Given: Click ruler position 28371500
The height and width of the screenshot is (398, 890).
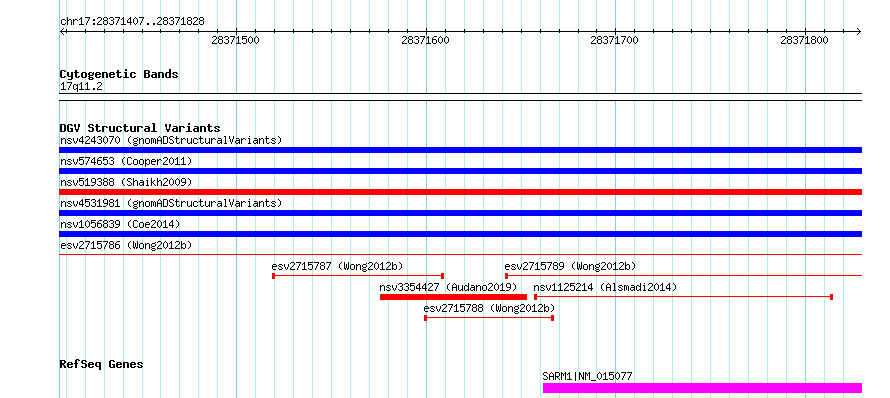Looking at the screenshot, I should coord(235,40).
